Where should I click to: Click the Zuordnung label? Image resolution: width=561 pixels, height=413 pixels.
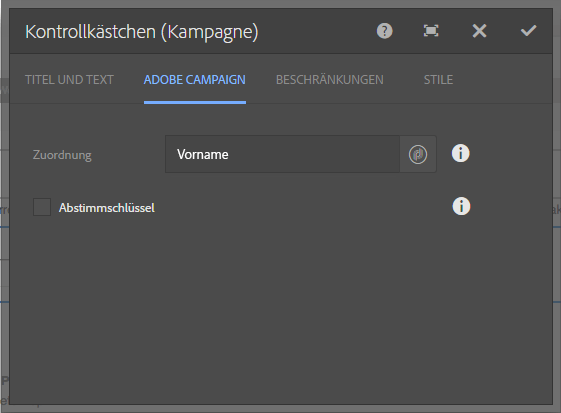coord(62,155)
